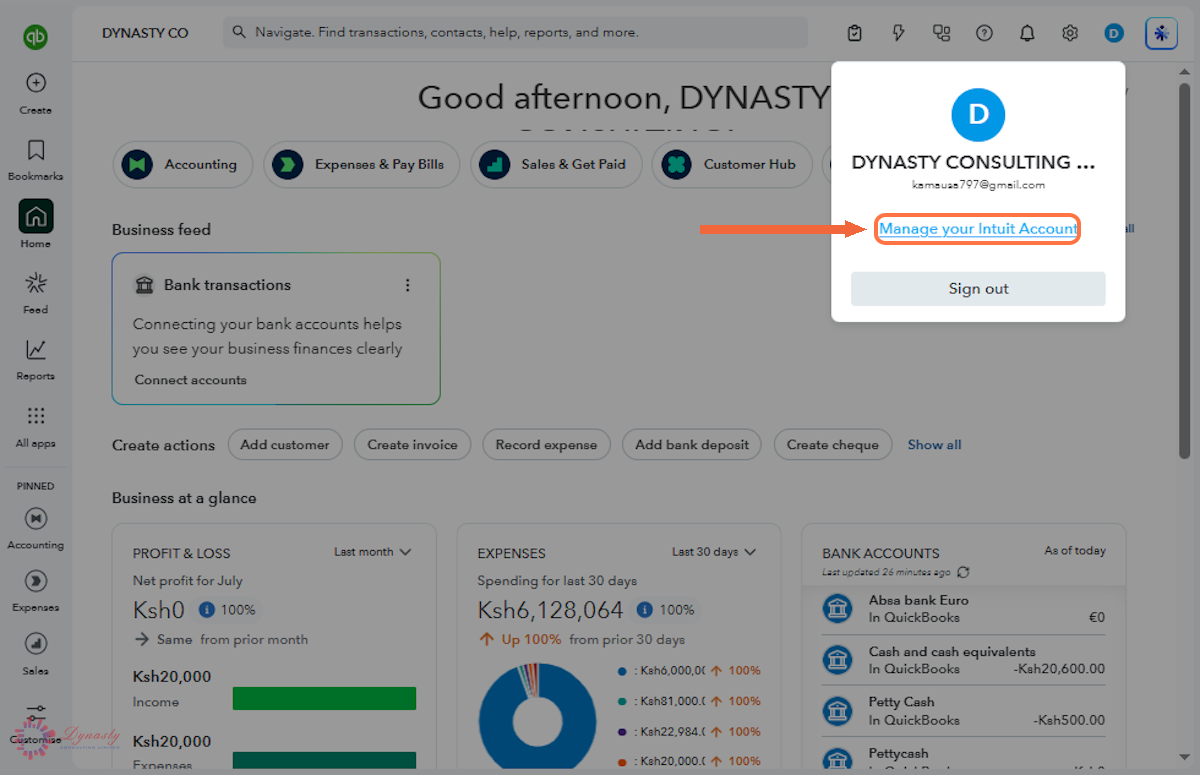Click Cash and cash equivalents row
This screenshot has height=775, width=1200.
964,660
